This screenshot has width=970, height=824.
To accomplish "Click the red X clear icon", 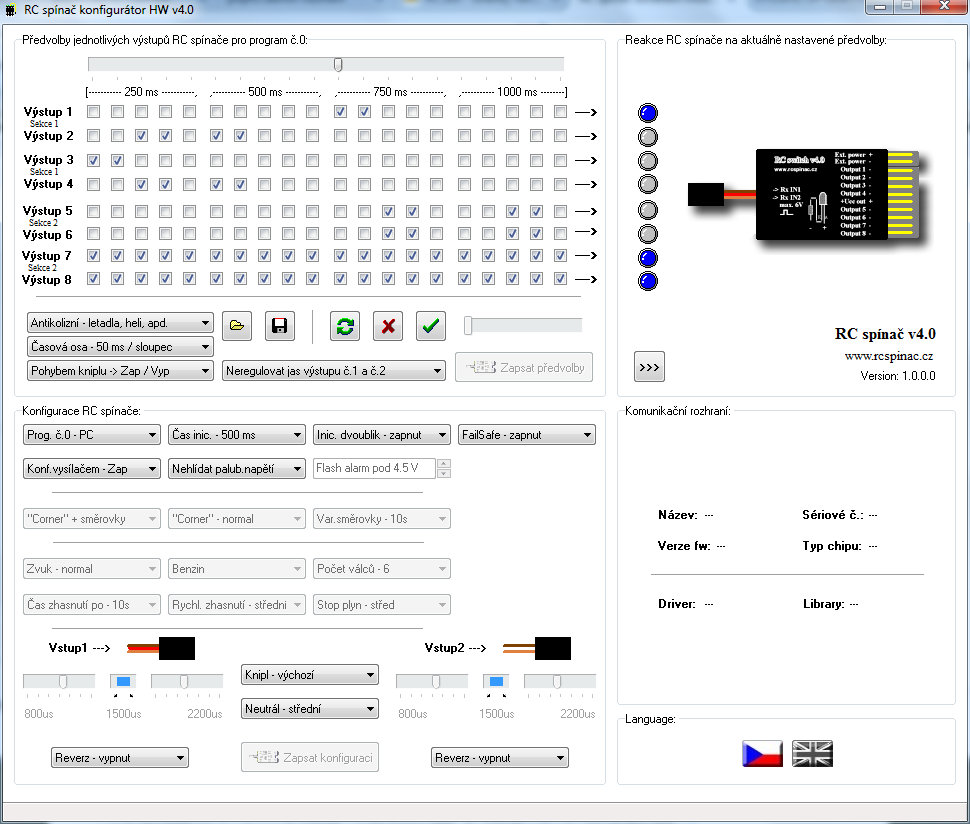I will 388,325.
